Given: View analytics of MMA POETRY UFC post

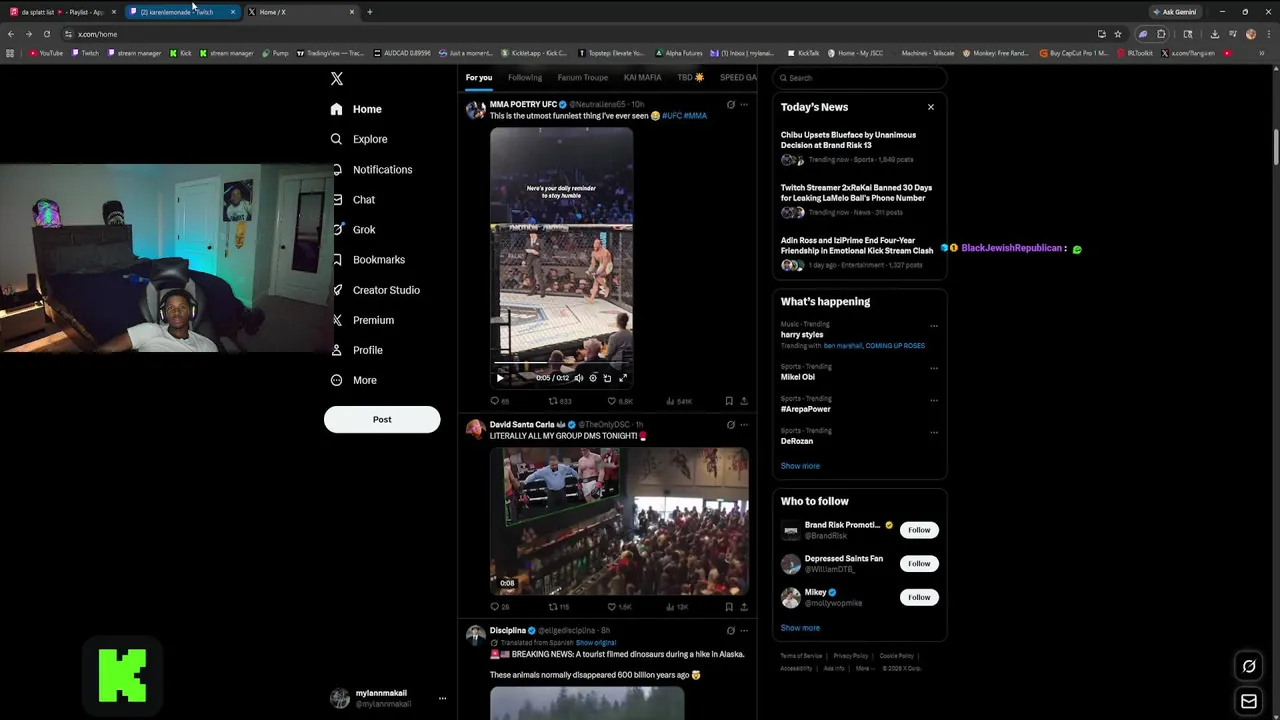Looking at the screenshot, I should pyautogui.click(x=678, y=401).
